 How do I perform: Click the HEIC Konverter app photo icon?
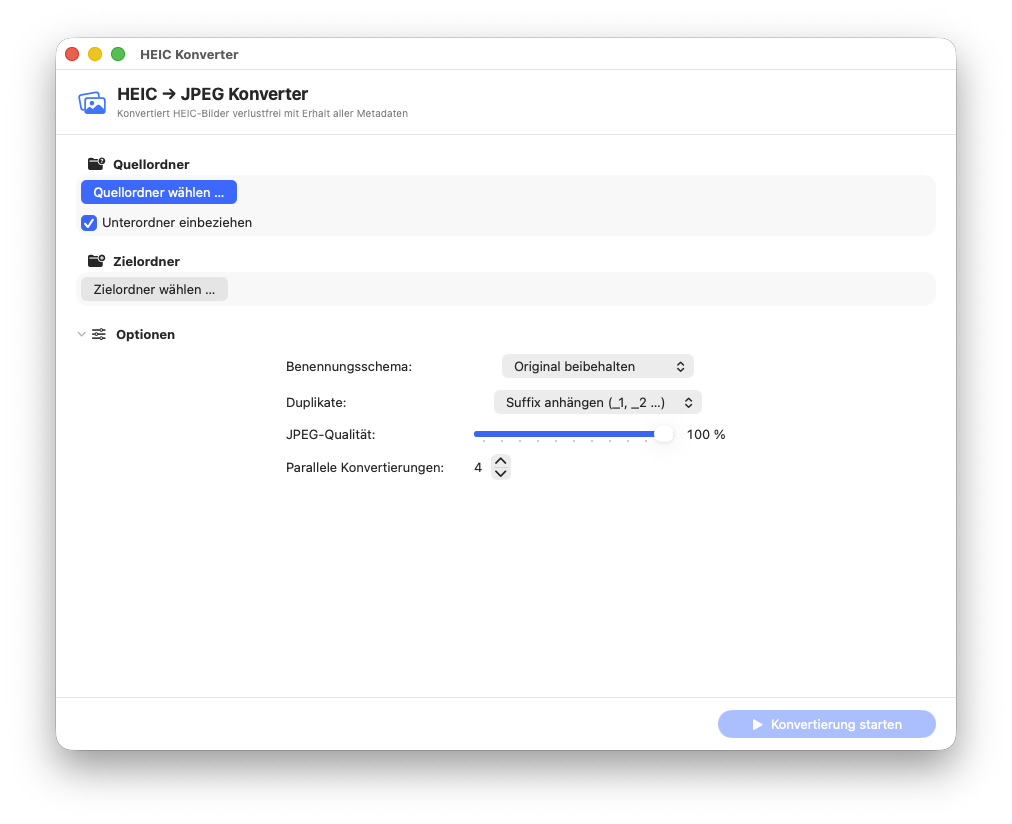91,102
